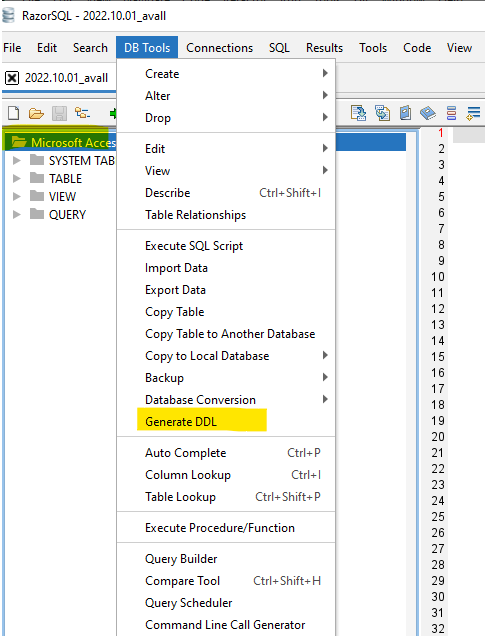Open the Tools menu
The width and height of the screenshot is (485, 636).
pos(373,47)
